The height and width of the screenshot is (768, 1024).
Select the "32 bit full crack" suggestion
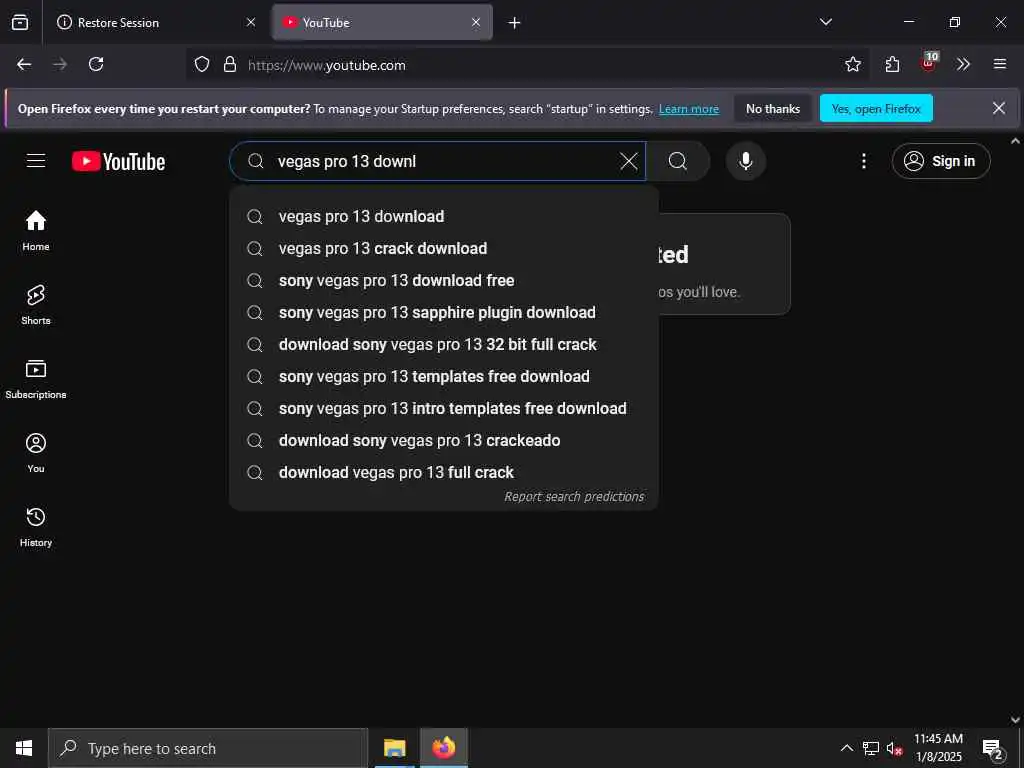click(x=443, y=344)
